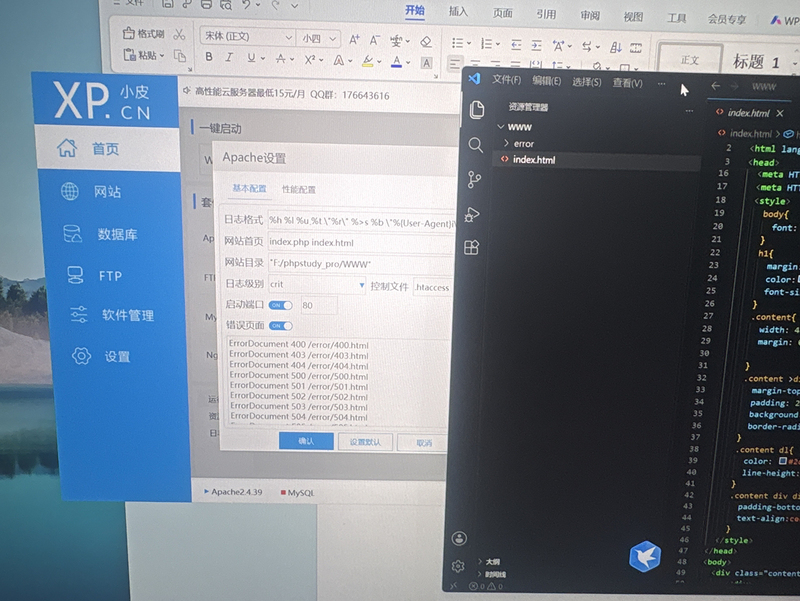
Task: Click the Numbered list icon in WPS
Action: [486, 44]
